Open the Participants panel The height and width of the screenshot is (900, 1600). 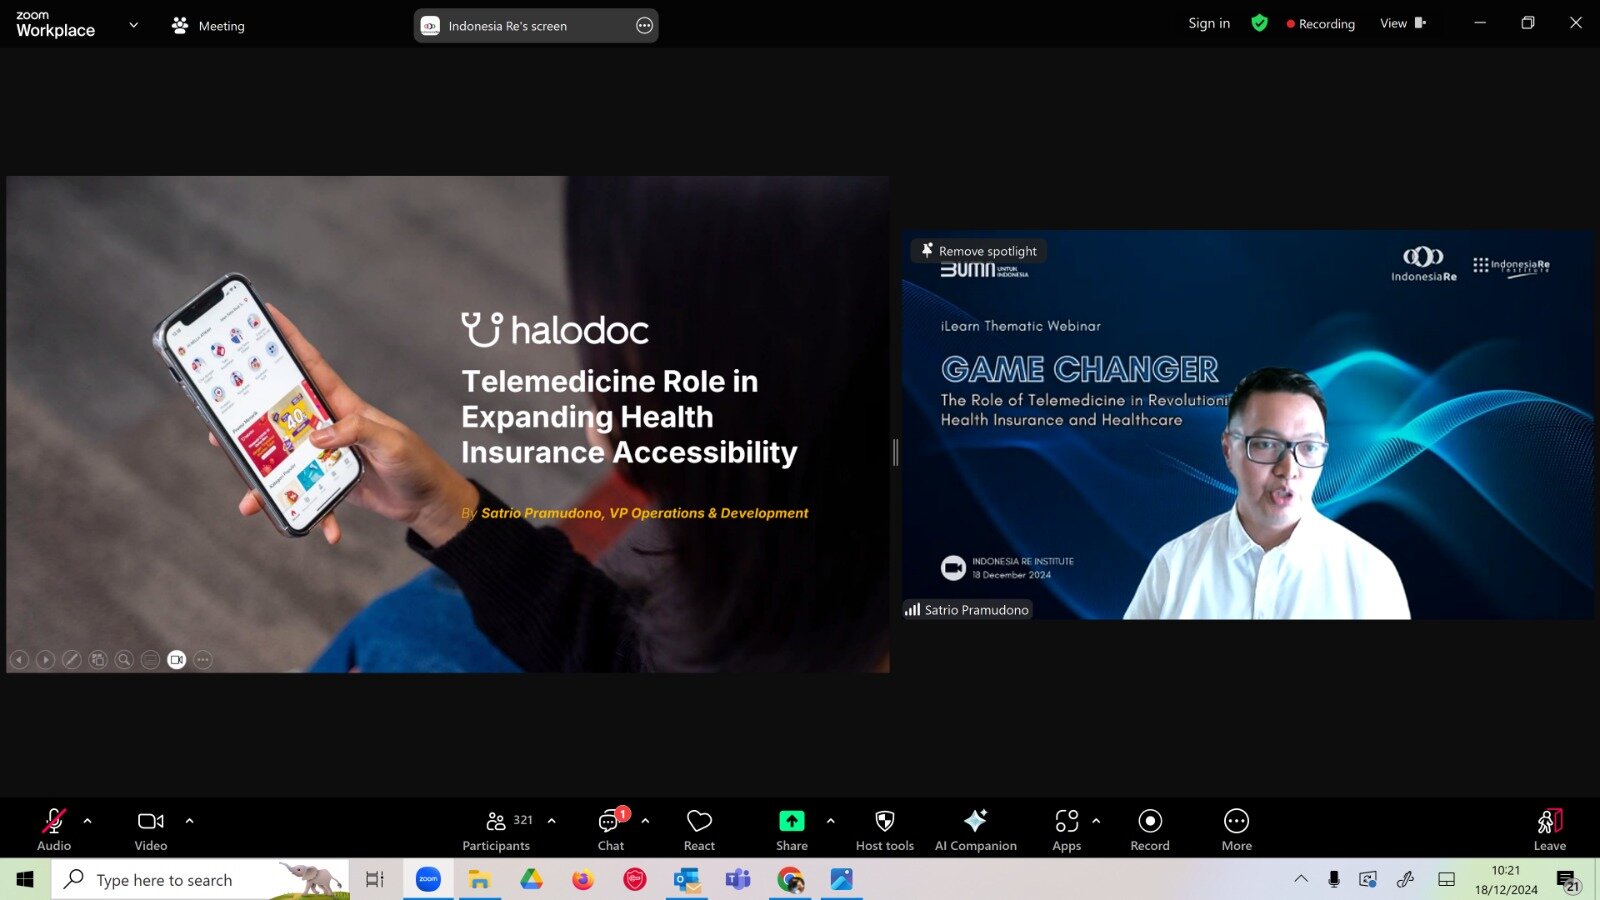click(496, 829)
